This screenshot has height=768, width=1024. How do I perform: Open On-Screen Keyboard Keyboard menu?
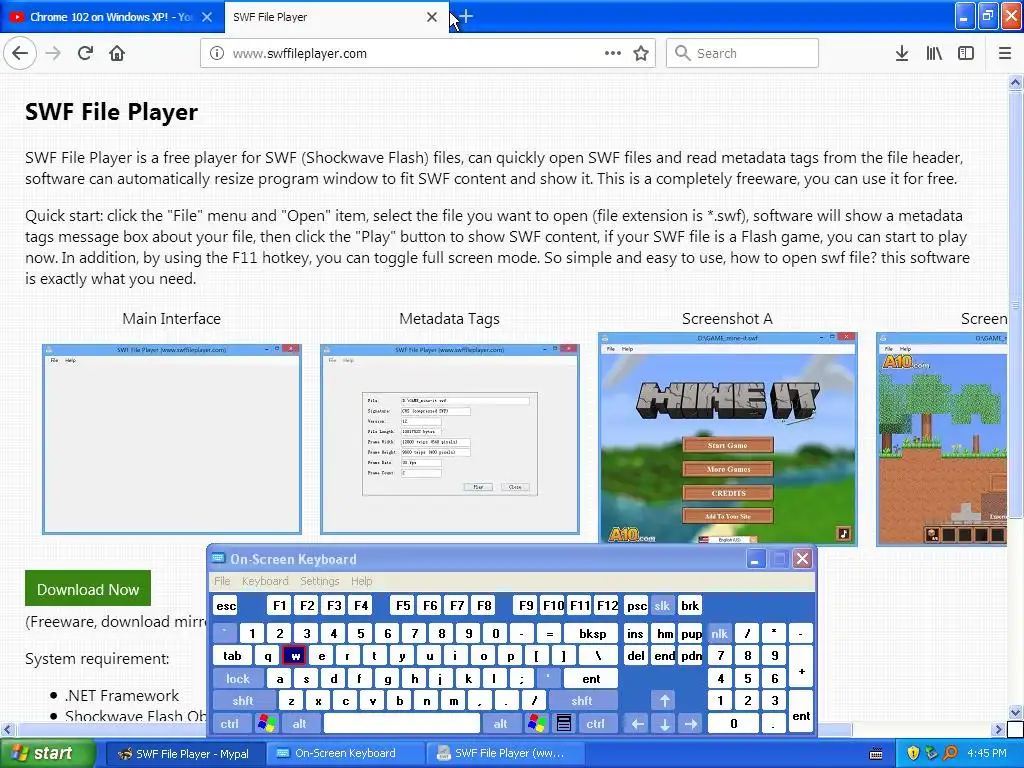pyautogui.click(x=264, y=581)
